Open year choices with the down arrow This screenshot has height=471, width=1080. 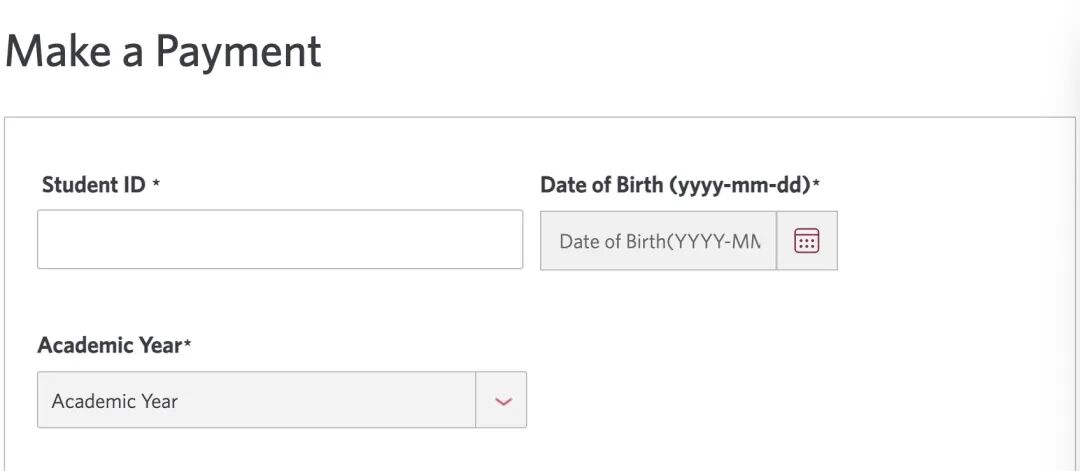pyautogui.click(x=503, y=401)
